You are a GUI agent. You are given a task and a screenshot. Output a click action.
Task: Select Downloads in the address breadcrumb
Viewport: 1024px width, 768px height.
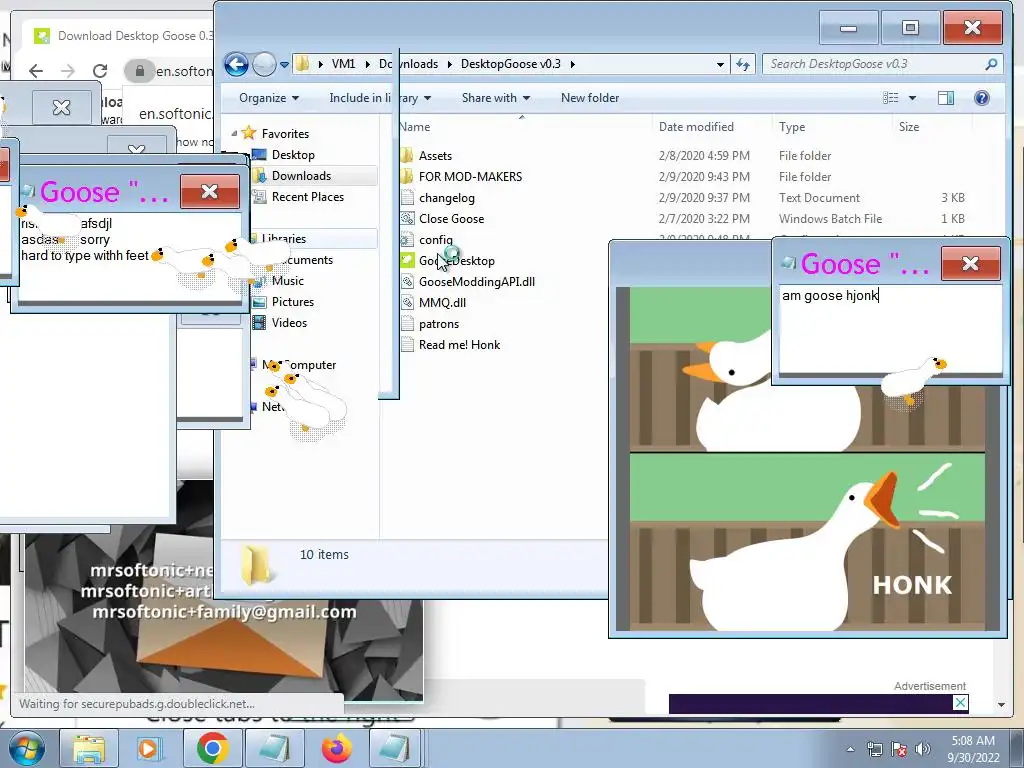click(409, 64)
